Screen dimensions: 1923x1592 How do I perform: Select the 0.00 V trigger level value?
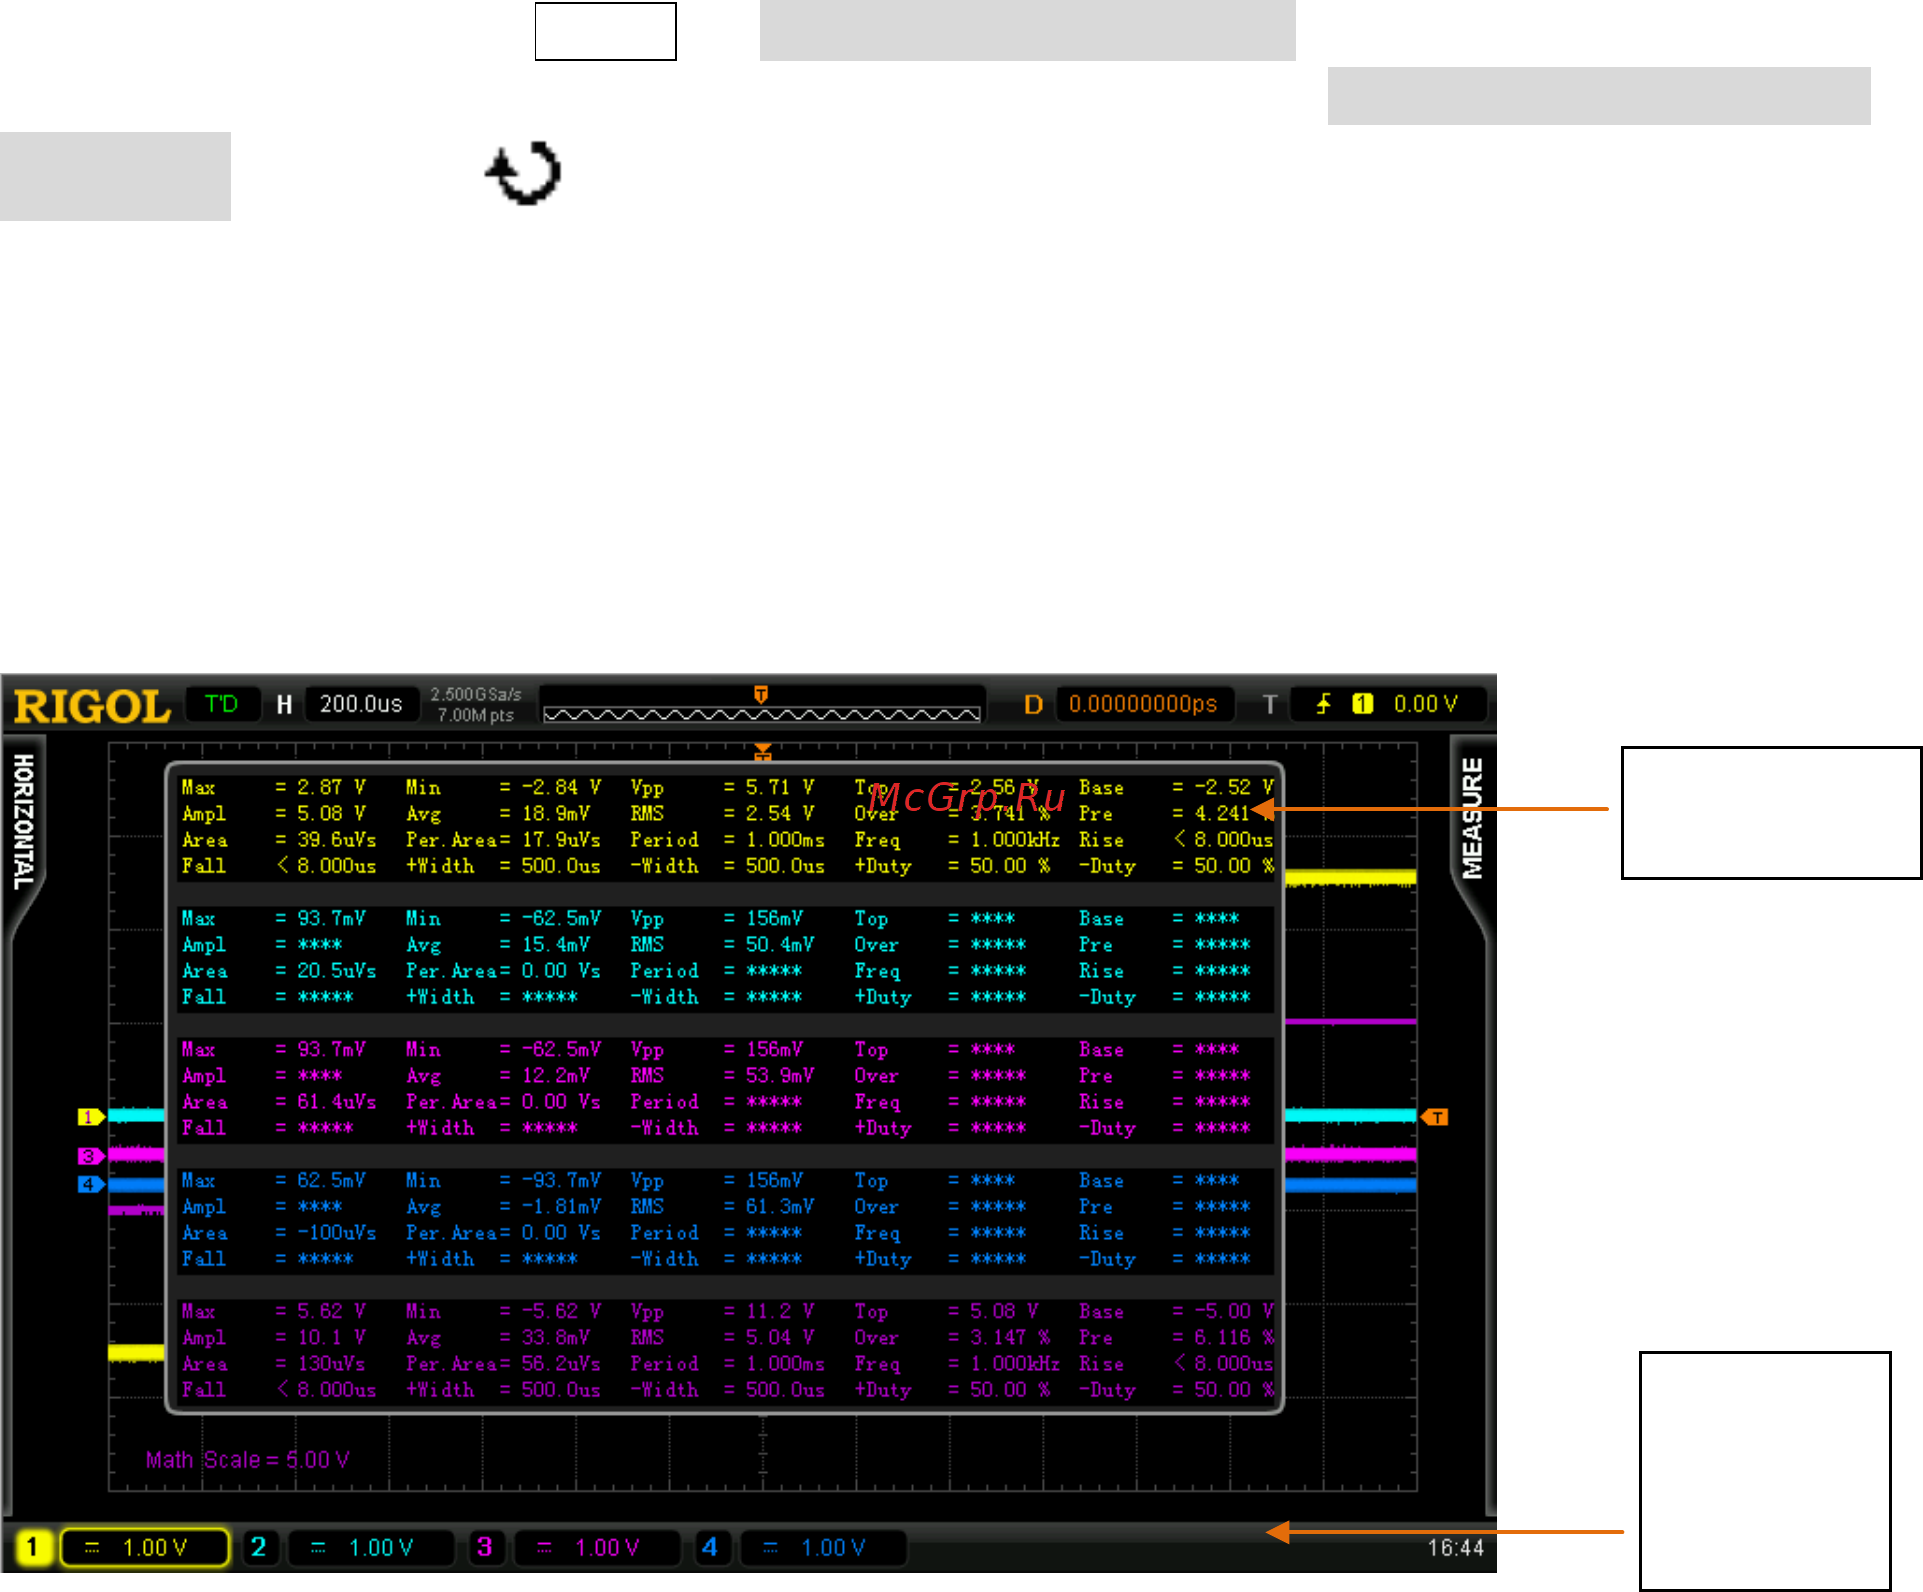click(1426, 704)
